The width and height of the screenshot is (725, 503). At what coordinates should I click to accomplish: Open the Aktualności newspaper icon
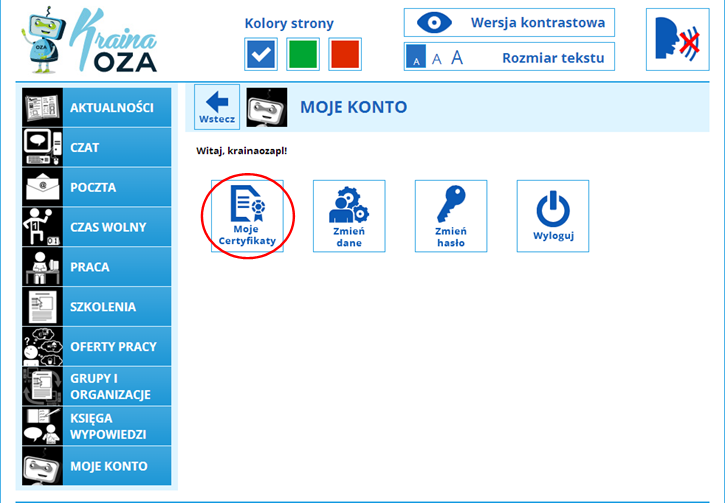click(x=43, y=107)
